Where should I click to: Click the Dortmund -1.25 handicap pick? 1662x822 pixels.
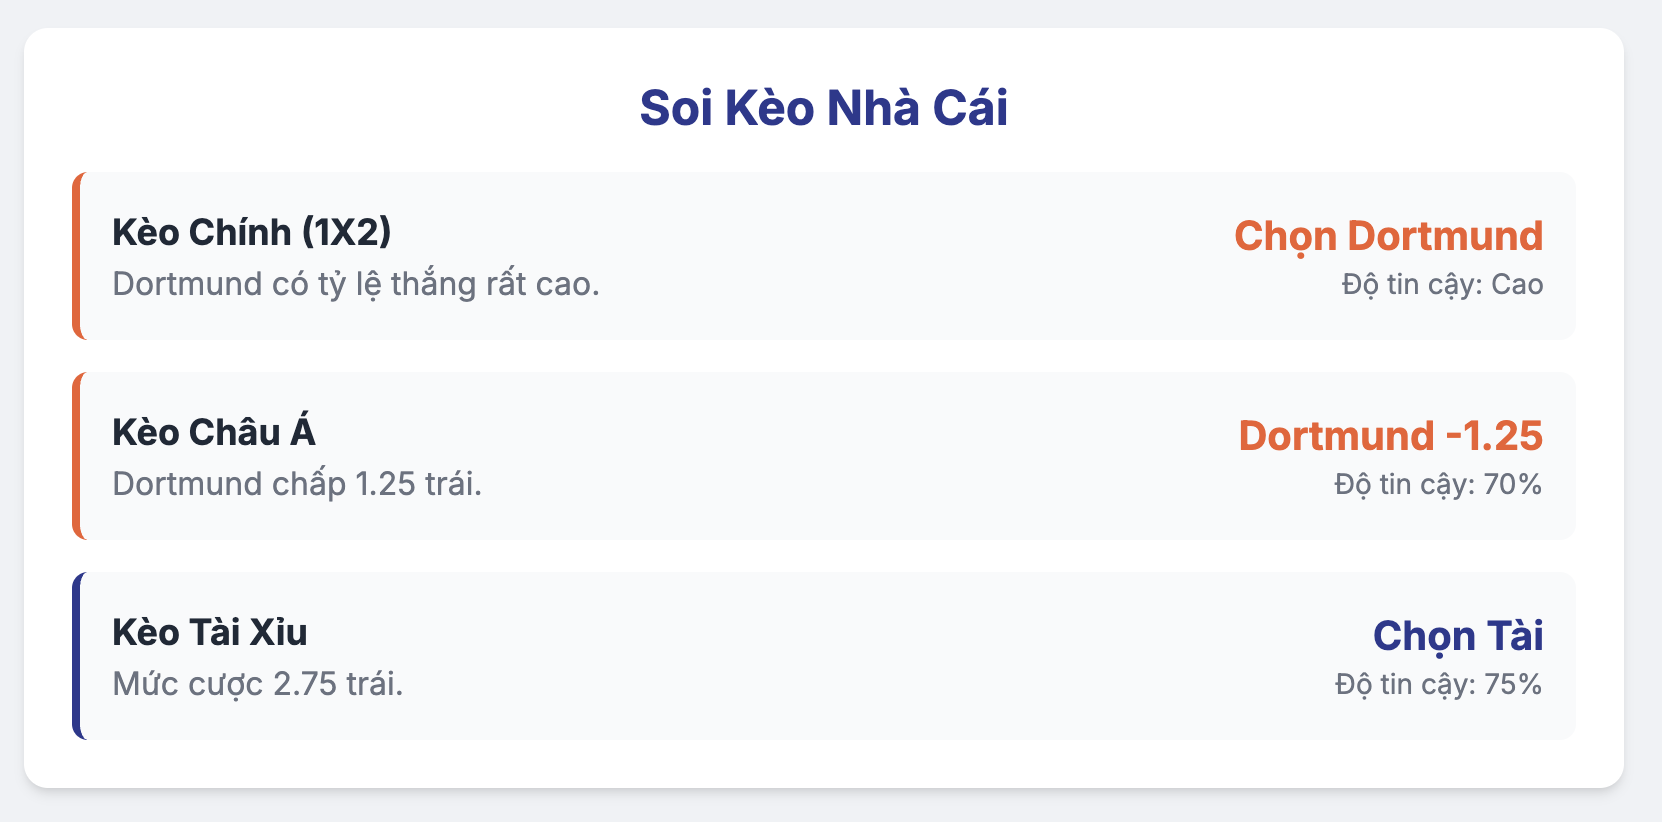pos(1390,436)
